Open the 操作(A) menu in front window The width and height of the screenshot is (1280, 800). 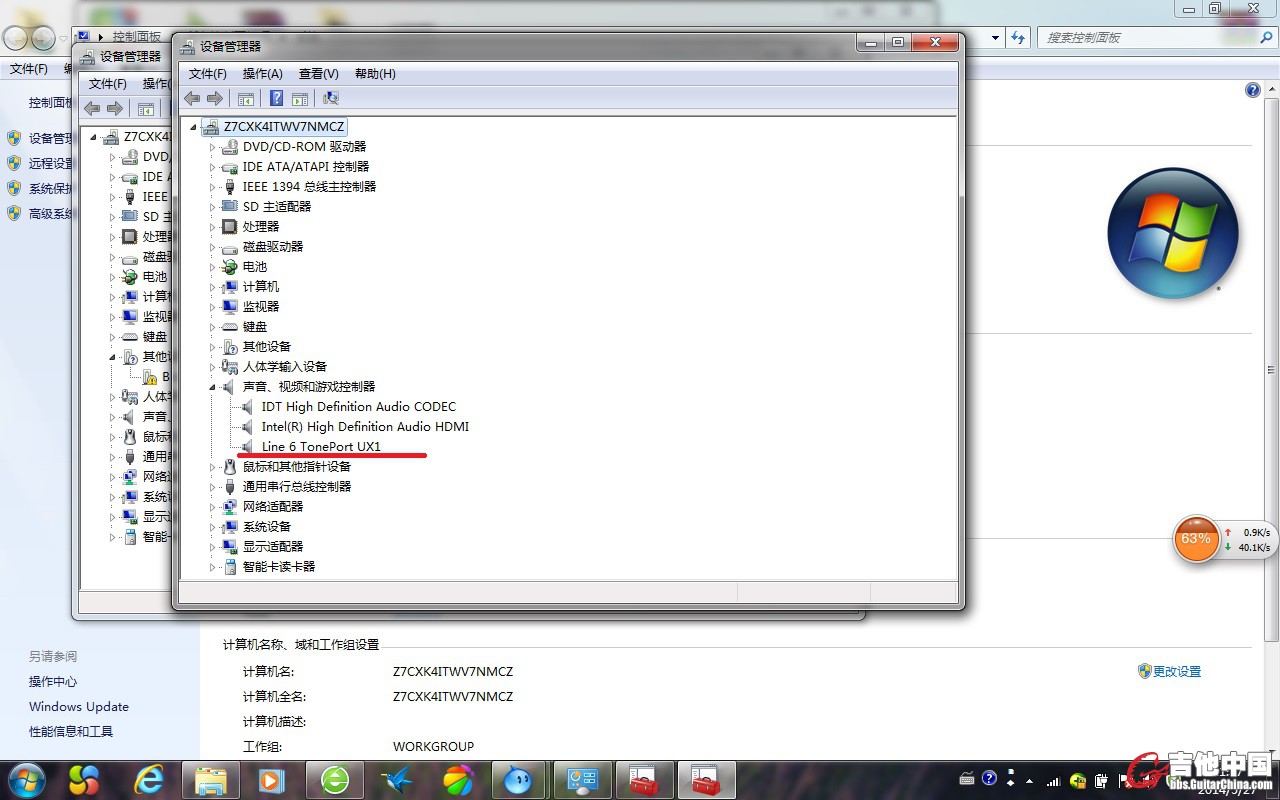click(x=262, y=74)
